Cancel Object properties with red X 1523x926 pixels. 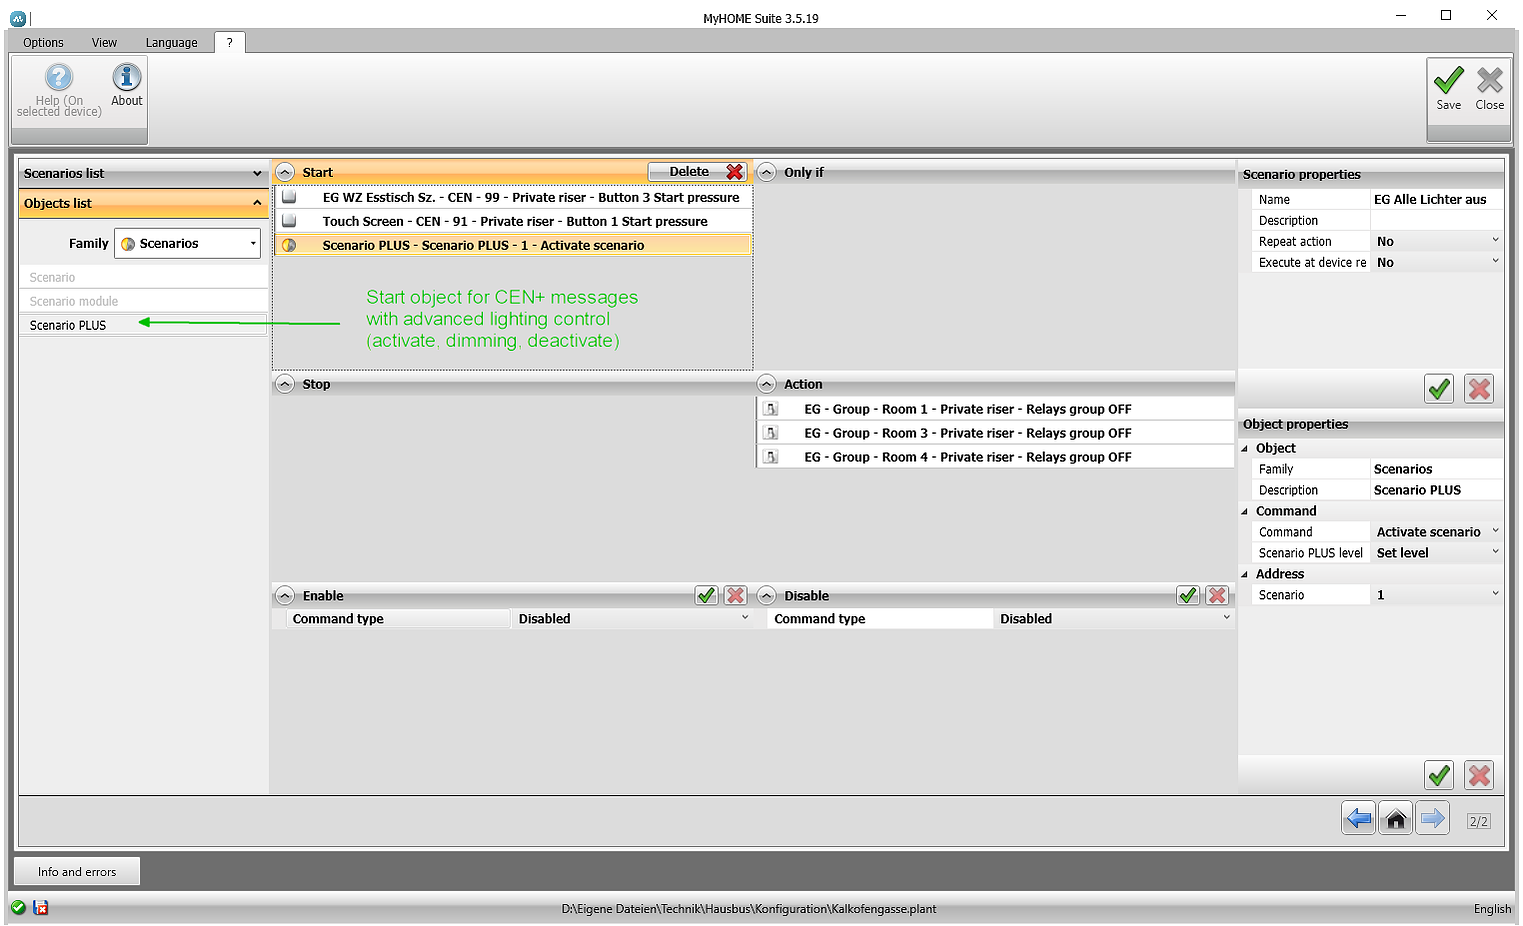(x=1479, y=775)
